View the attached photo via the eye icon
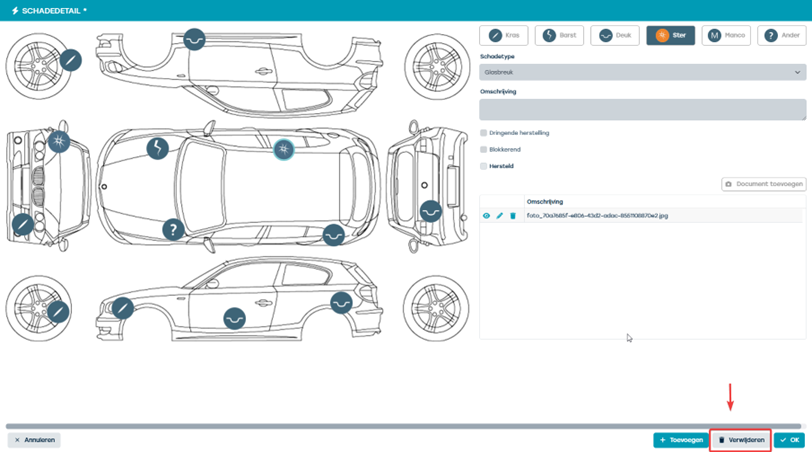Viewport: 812px width, 452px height. (x=486, y=216)
